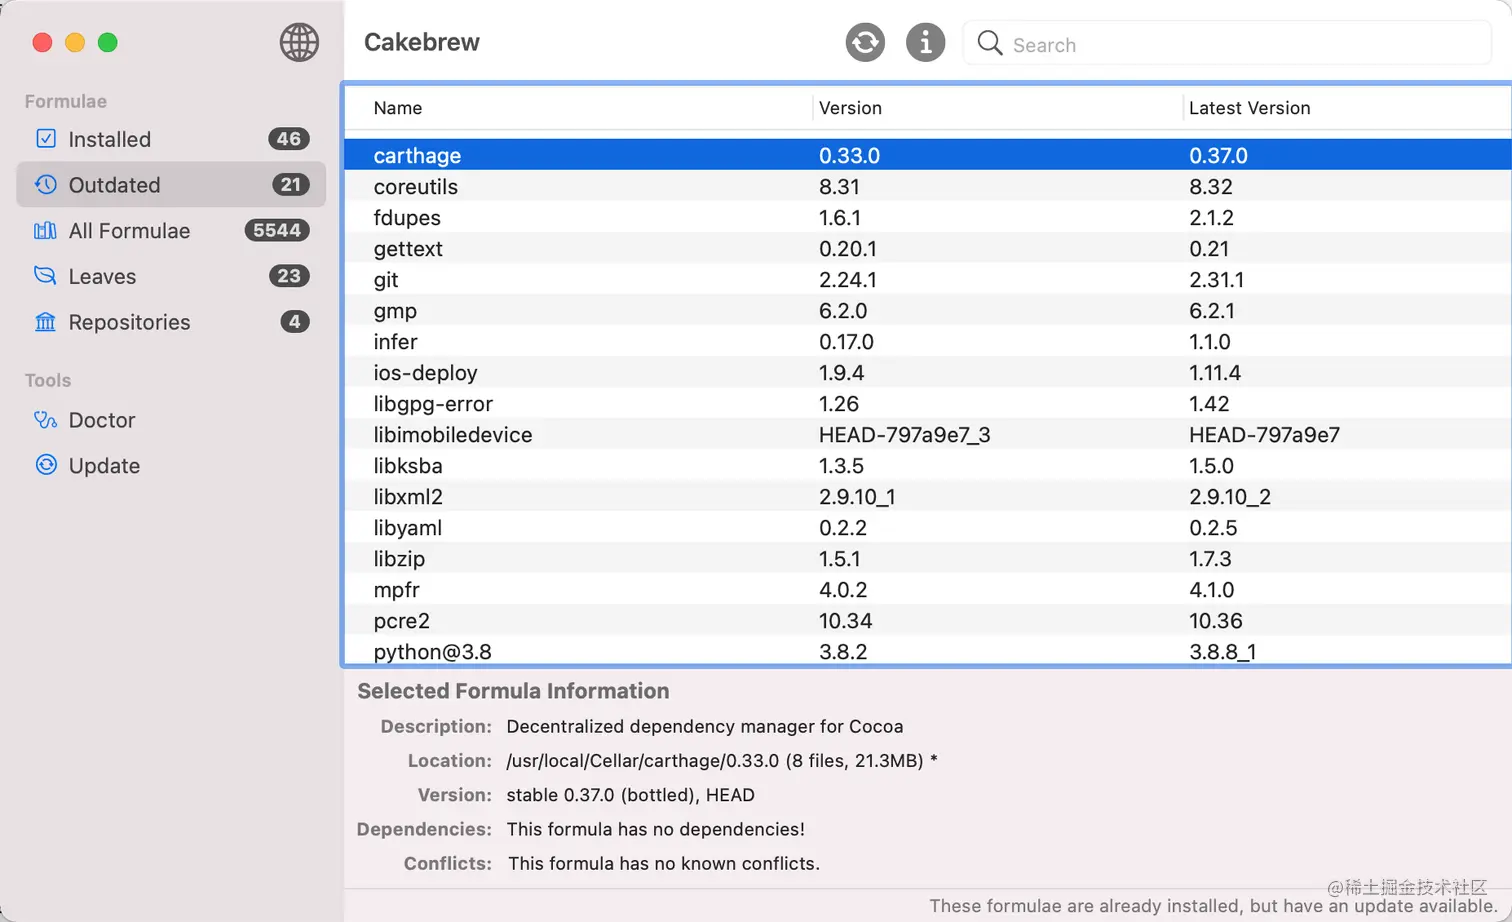
Task: Select the Outdated sidebar item
Action: [171, 184]
